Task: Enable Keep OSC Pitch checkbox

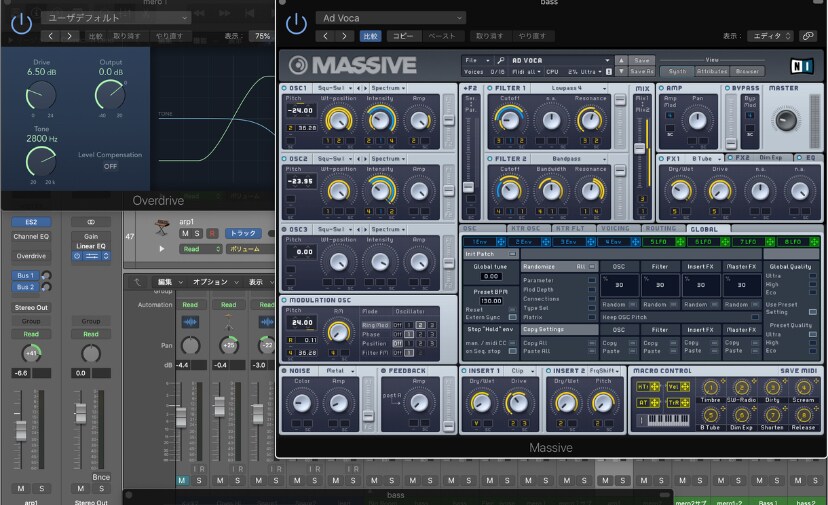Action: (755, 317)
